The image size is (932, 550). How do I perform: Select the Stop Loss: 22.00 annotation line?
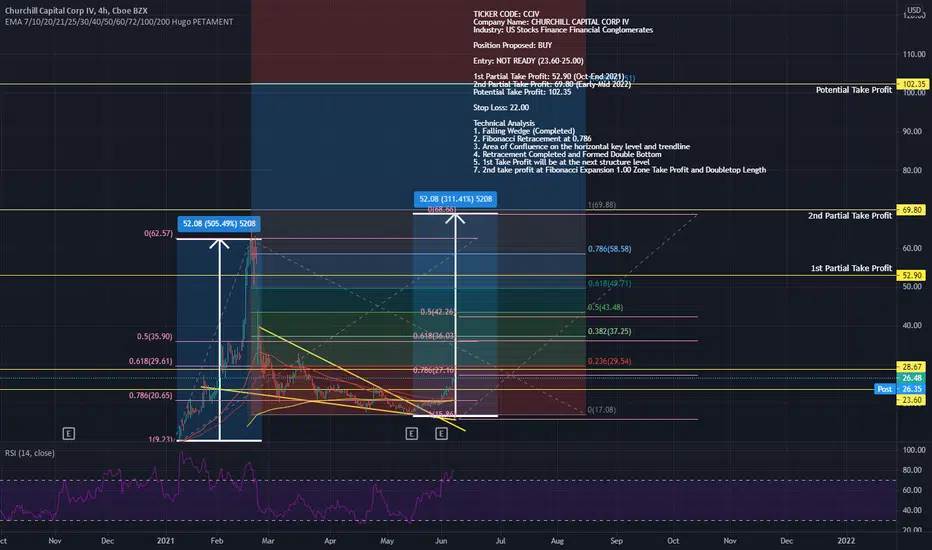coord(501,108)
